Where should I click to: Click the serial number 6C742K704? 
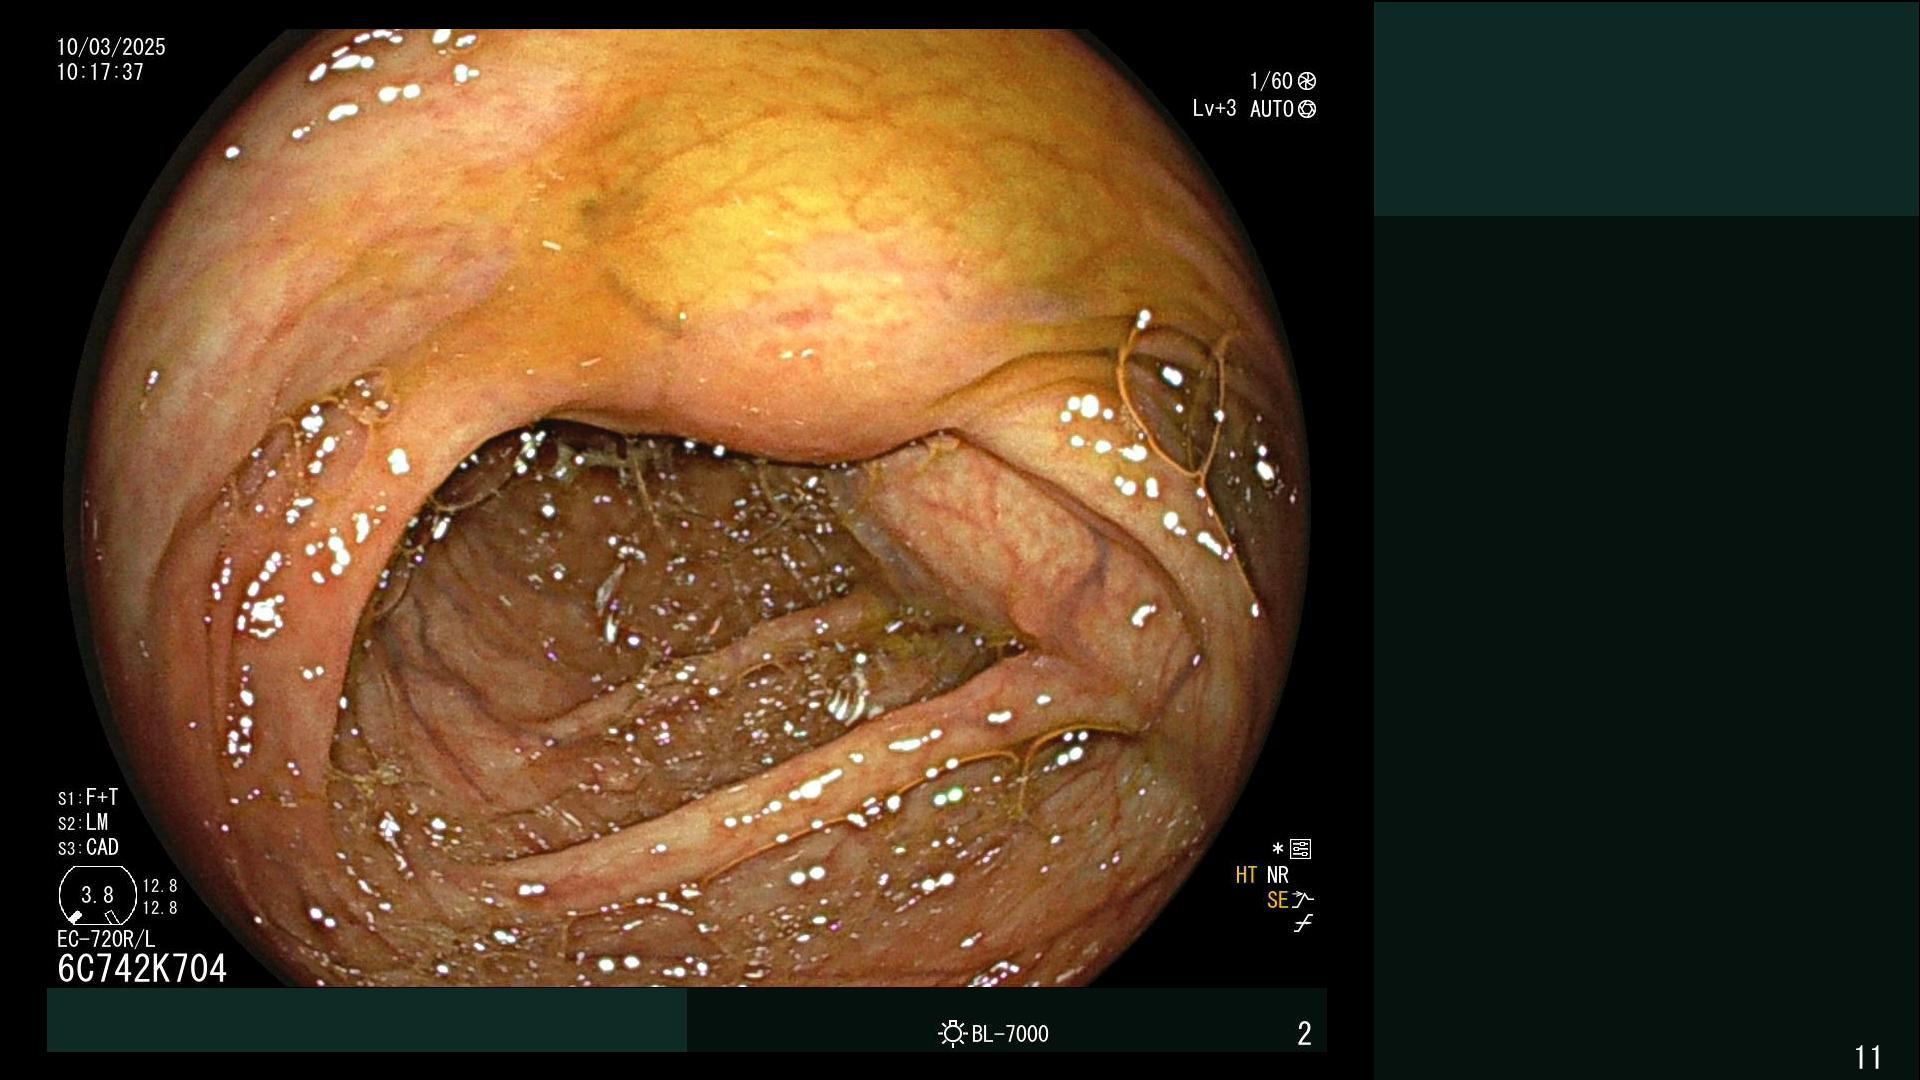142,968
